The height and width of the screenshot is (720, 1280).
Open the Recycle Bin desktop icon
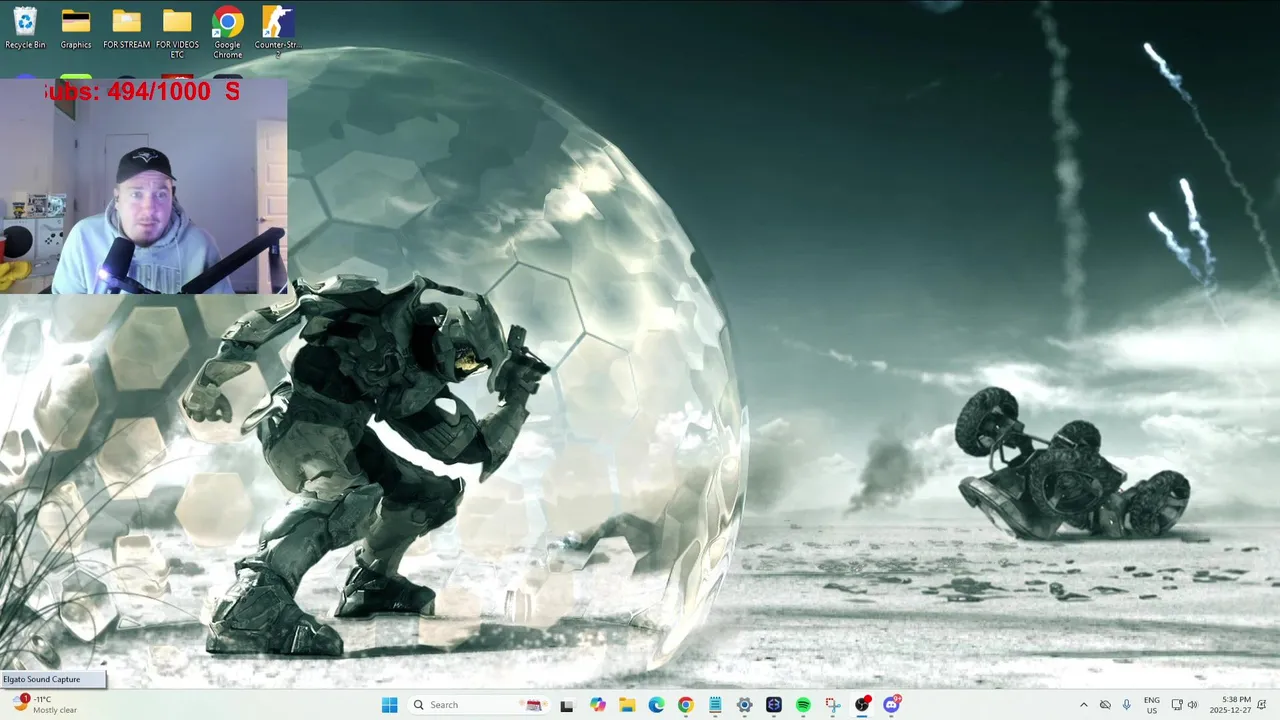click(25, 28)
